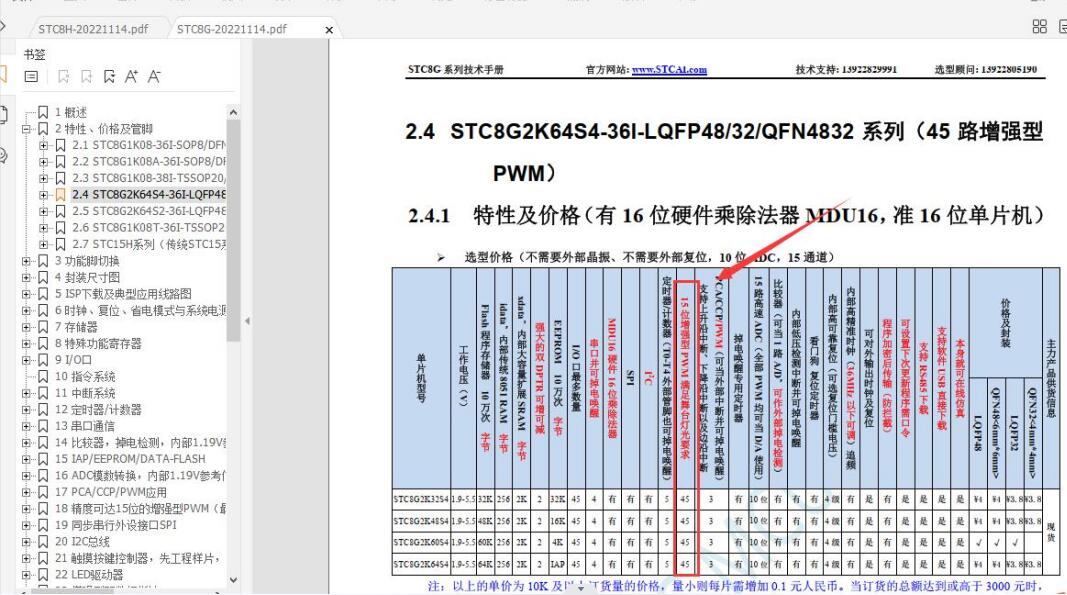Click the '2.4.1 特性及价格' section heading
Image resolution: width=1067 pixels, height=595 pixels.
[x=727, y=216]
